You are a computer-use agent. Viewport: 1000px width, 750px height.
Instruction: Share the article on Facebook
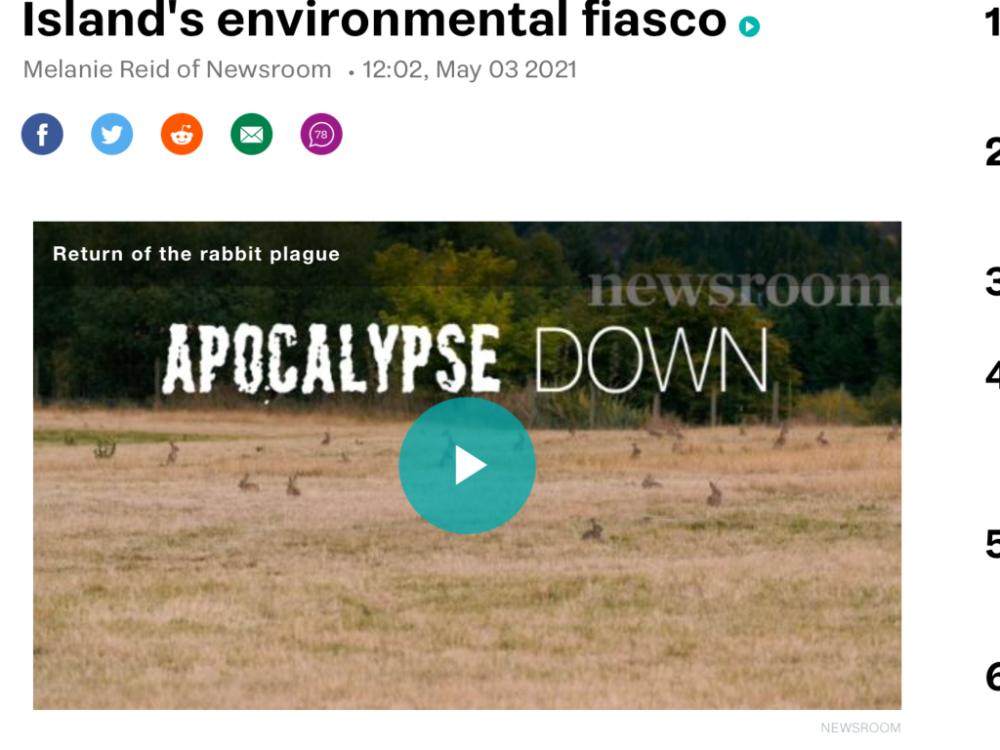[42, 134]
